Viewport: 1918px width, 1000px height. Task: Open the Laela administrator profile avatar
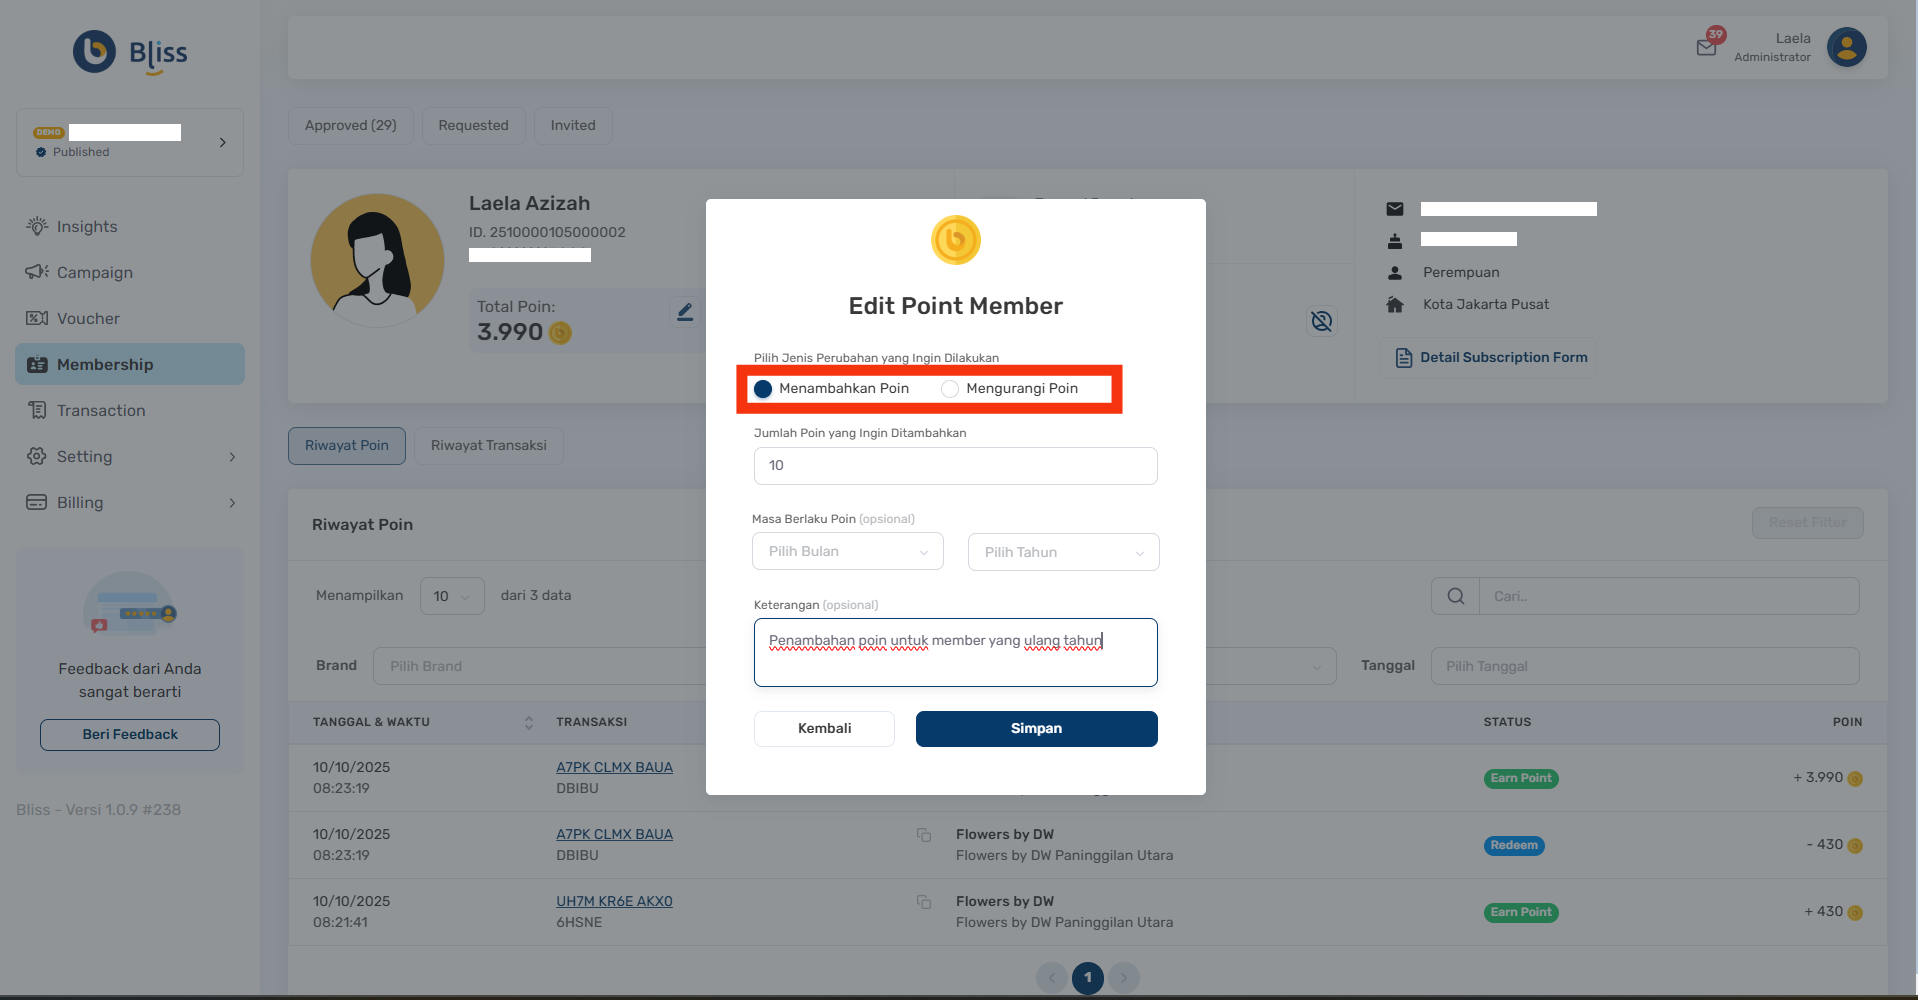1846,47
